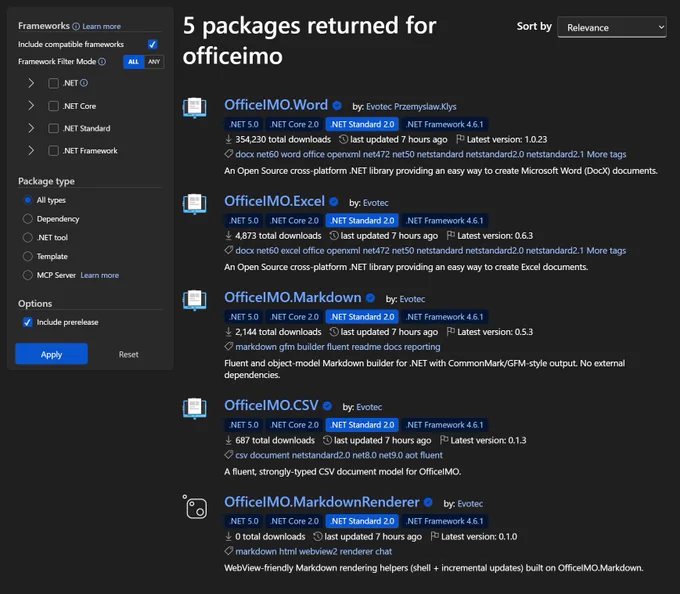
Task: Select the Dependency package type
Action: coord(28,219)
